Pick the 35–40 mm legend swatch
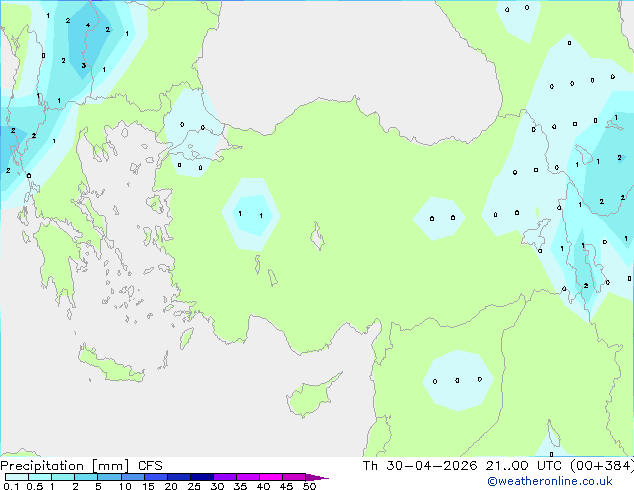 pos(248,477)
